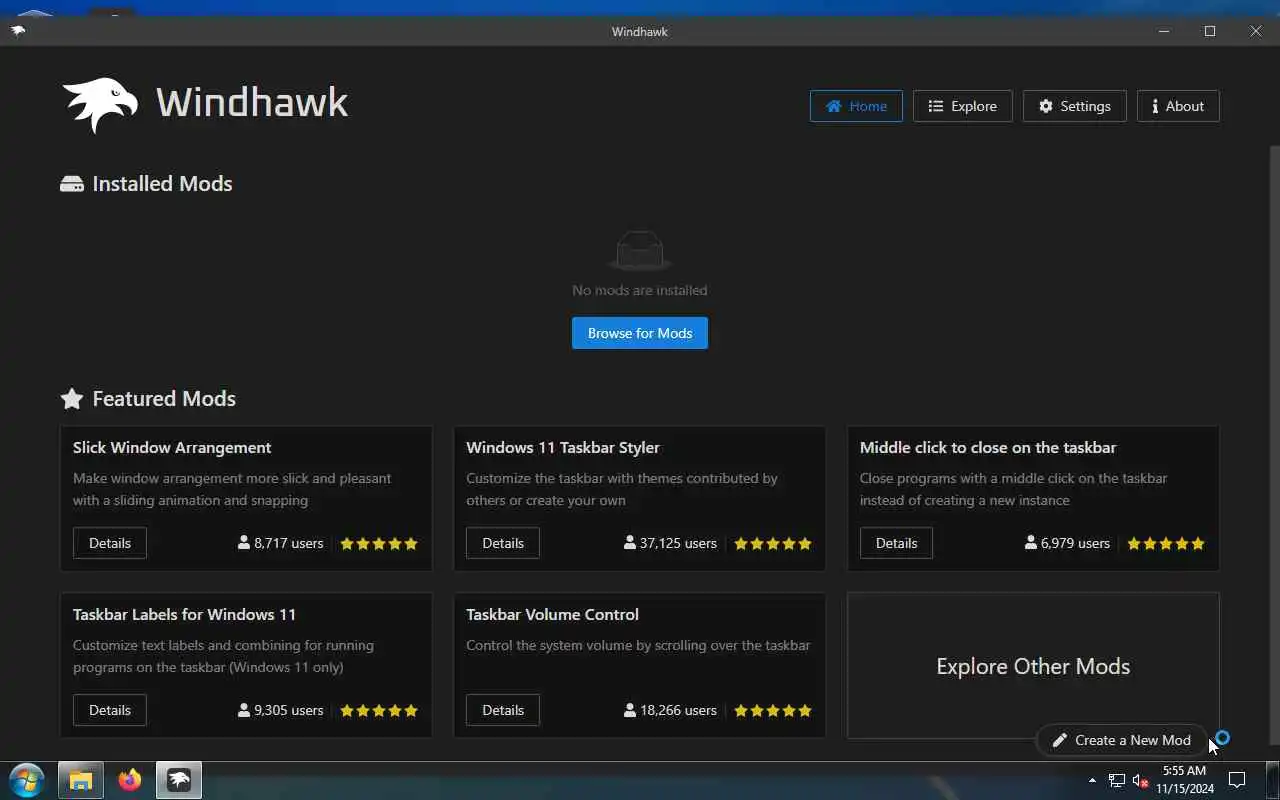Image resolution: width=1280 pixels, height=800 pixels.
Task: Click the 8,717 users text
Action: pyautogui.click(x=289, y=543)
